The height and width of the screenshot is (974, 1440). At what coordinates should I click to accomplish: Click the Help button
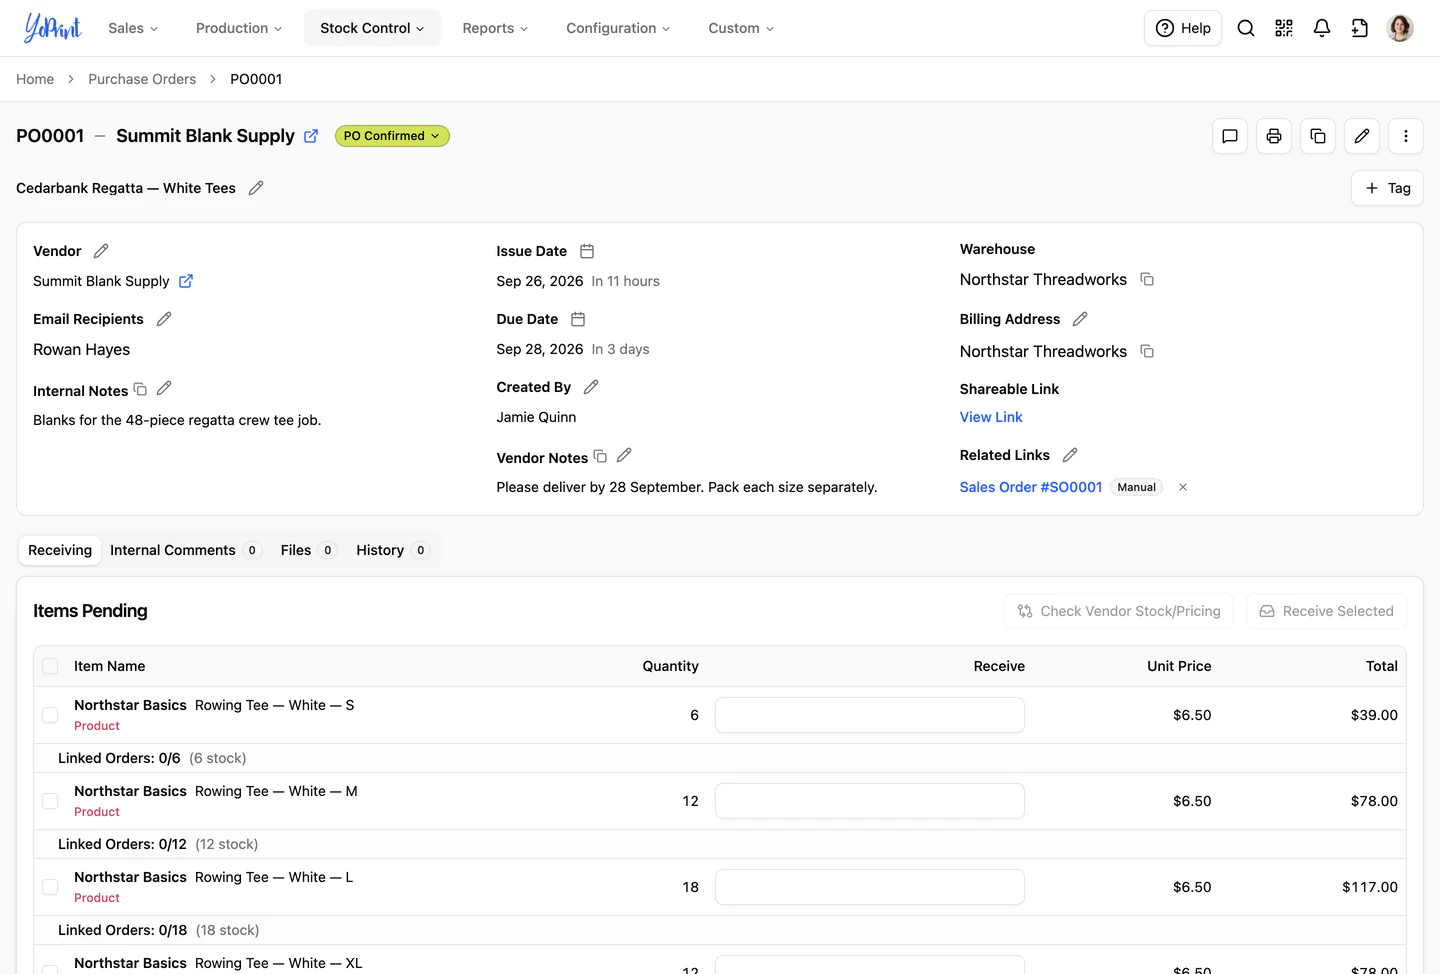[1183, 28]
